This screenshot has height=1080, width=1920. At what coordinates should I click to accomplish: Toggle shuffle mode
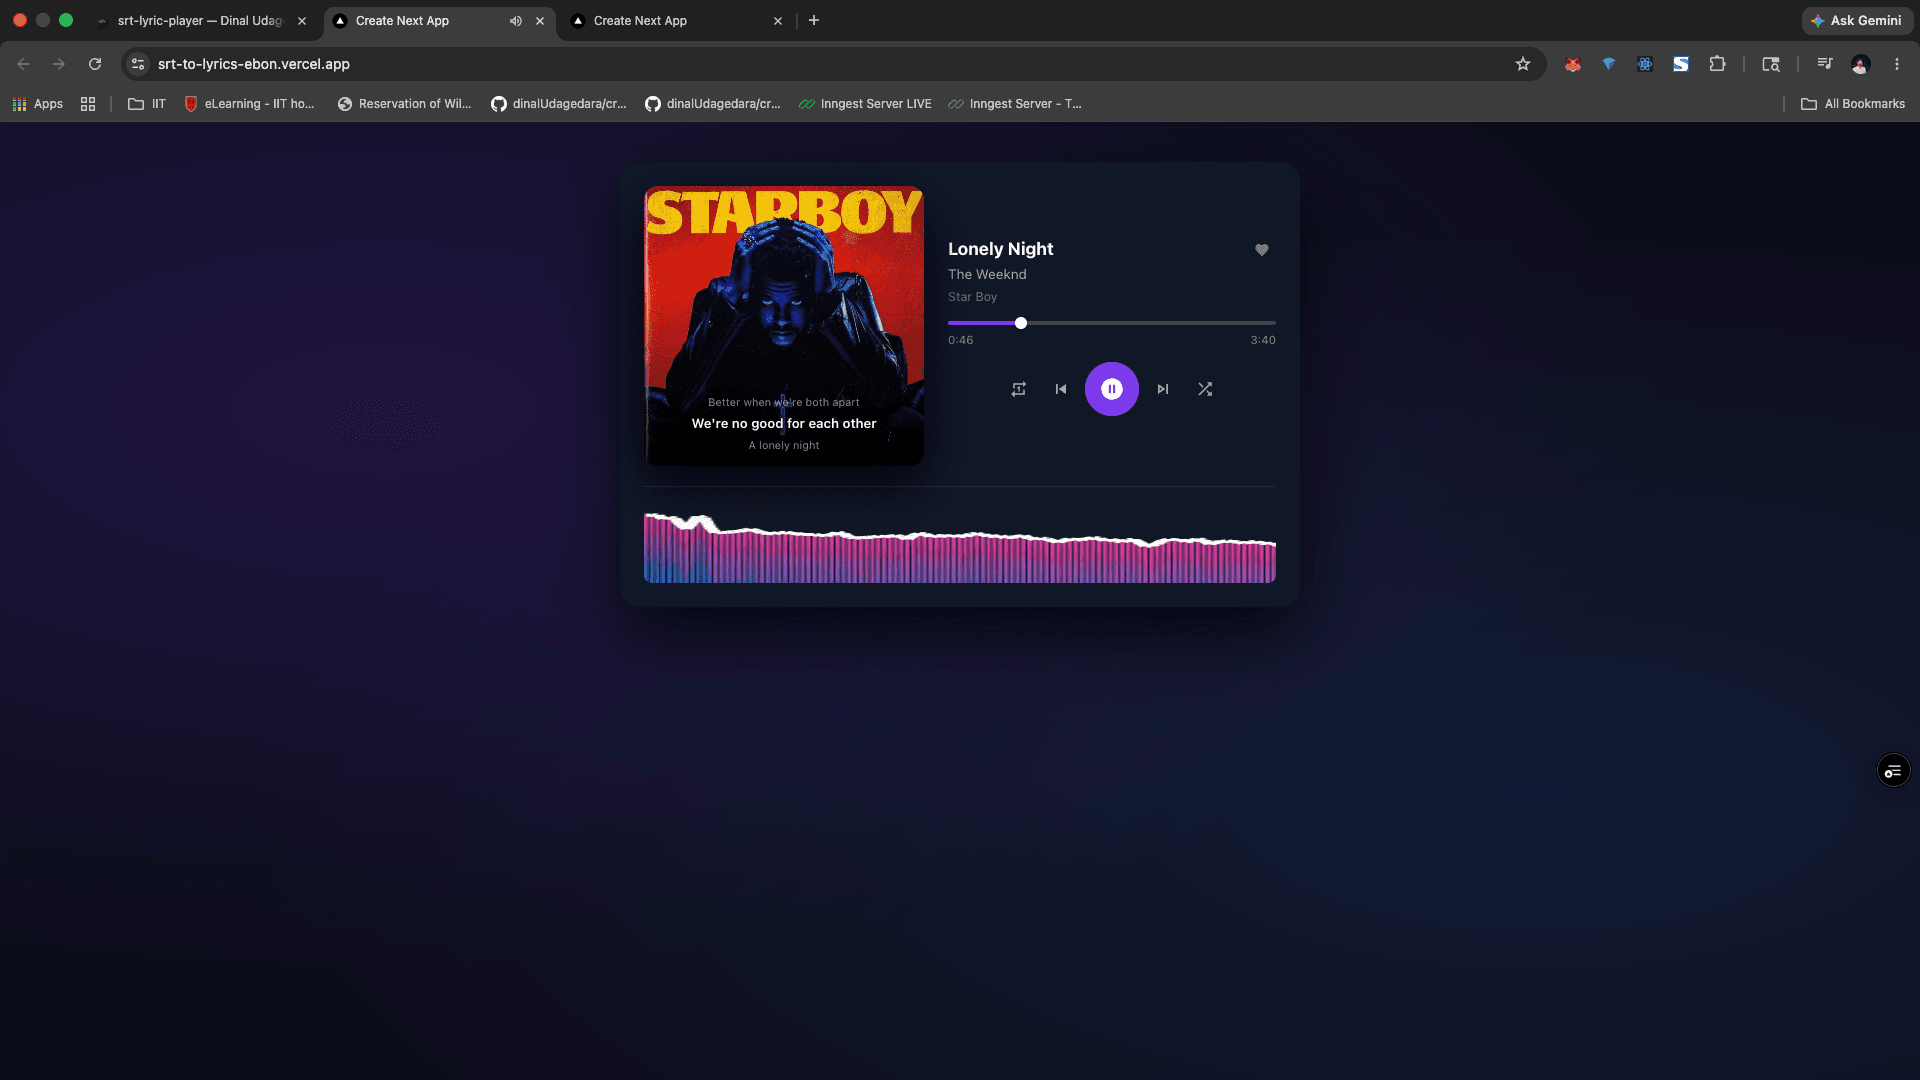(x=1205, y=389)
